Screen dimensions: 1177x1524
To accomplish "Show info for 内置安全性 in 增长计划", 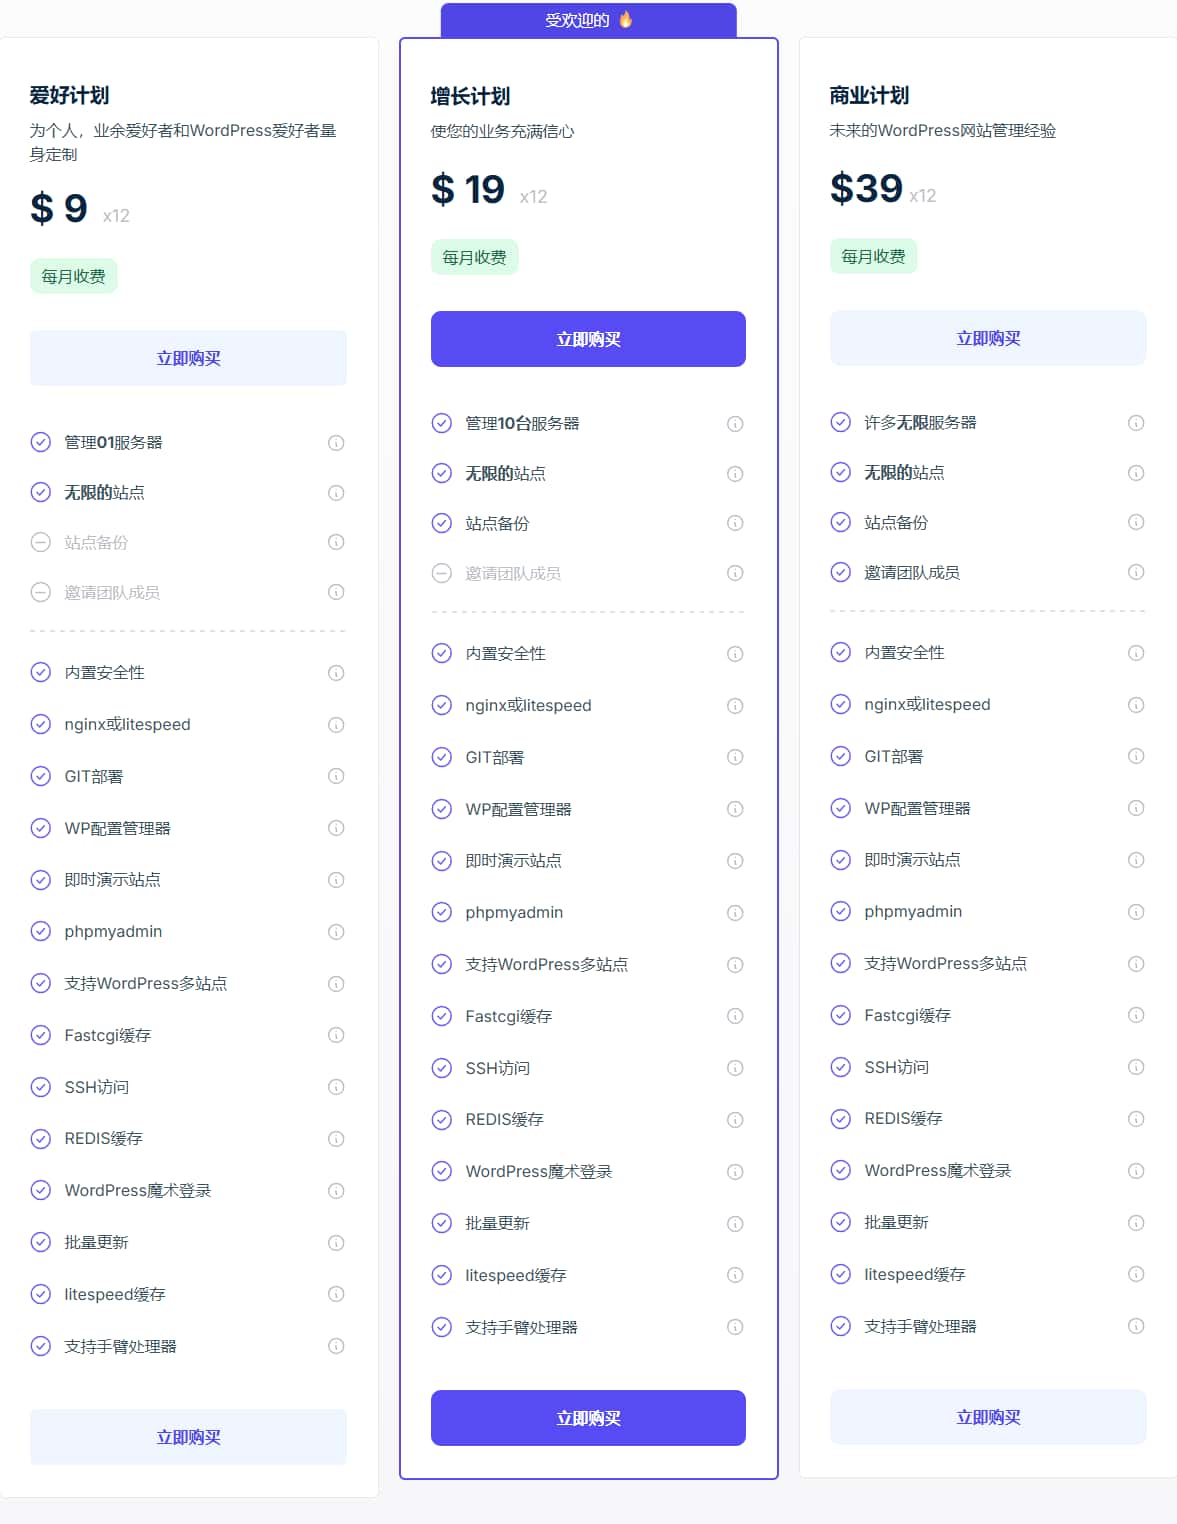I will (x=735, y=654).
